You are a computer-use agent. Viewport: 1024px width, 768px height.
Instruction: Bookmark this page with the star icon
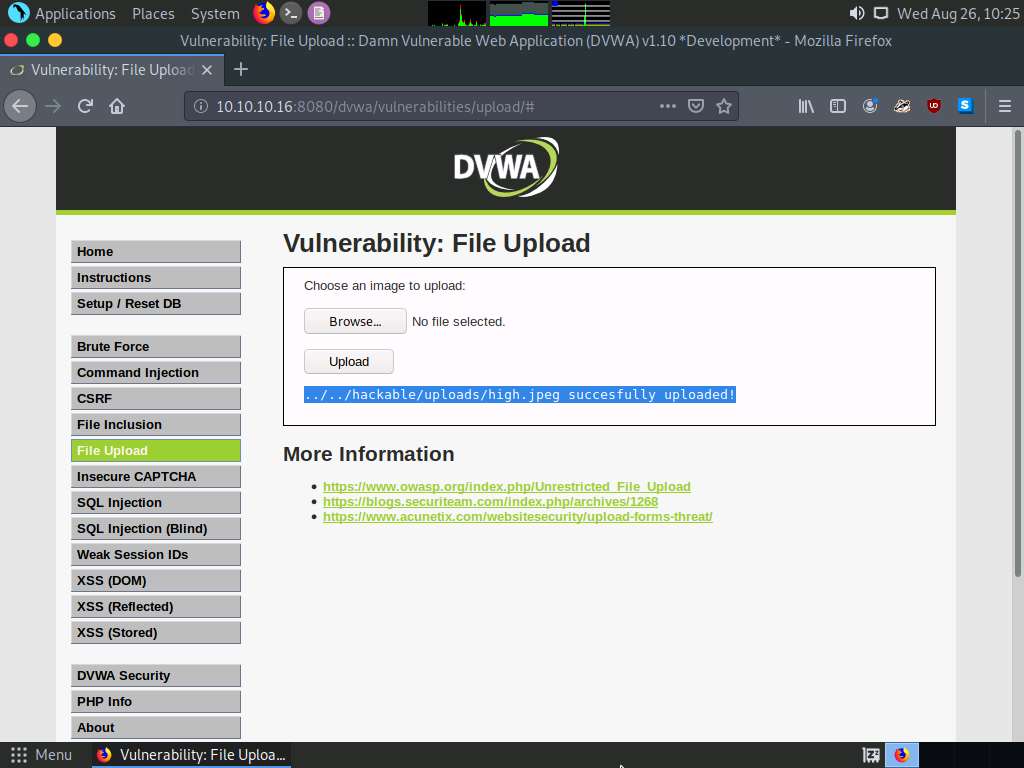724,106
